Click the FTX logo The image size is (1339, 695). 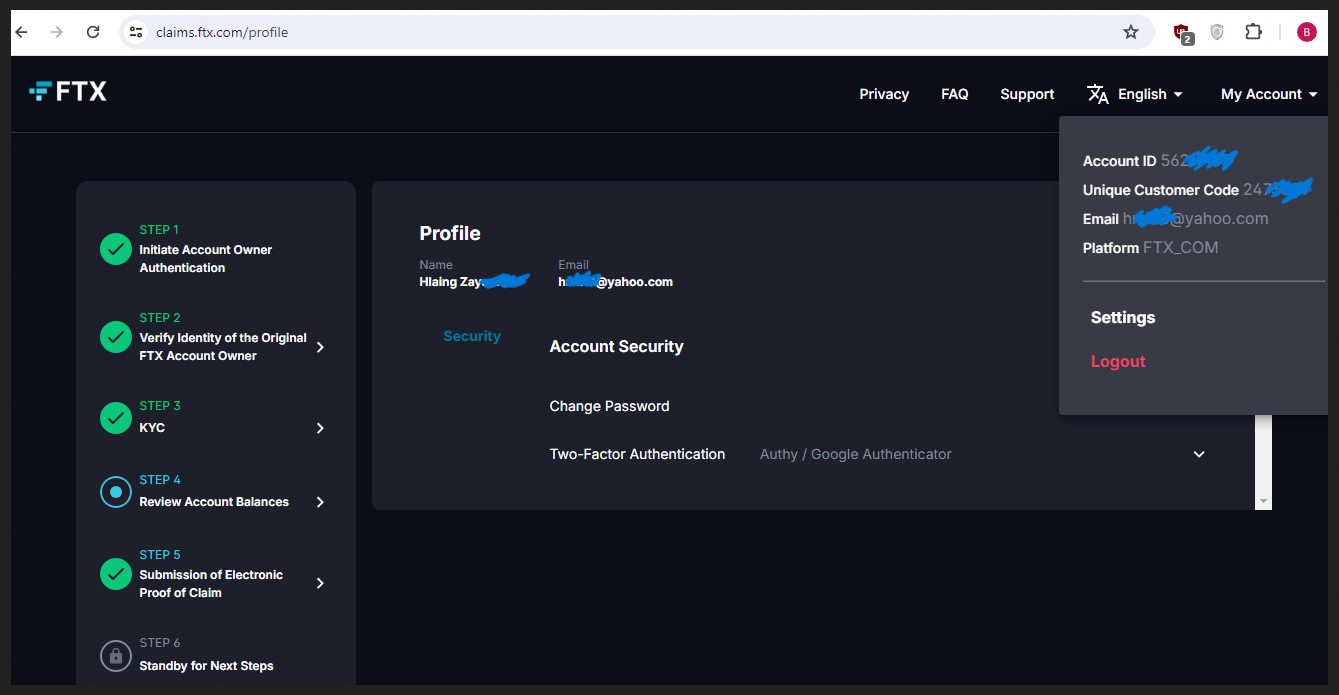tap(68, 92)
